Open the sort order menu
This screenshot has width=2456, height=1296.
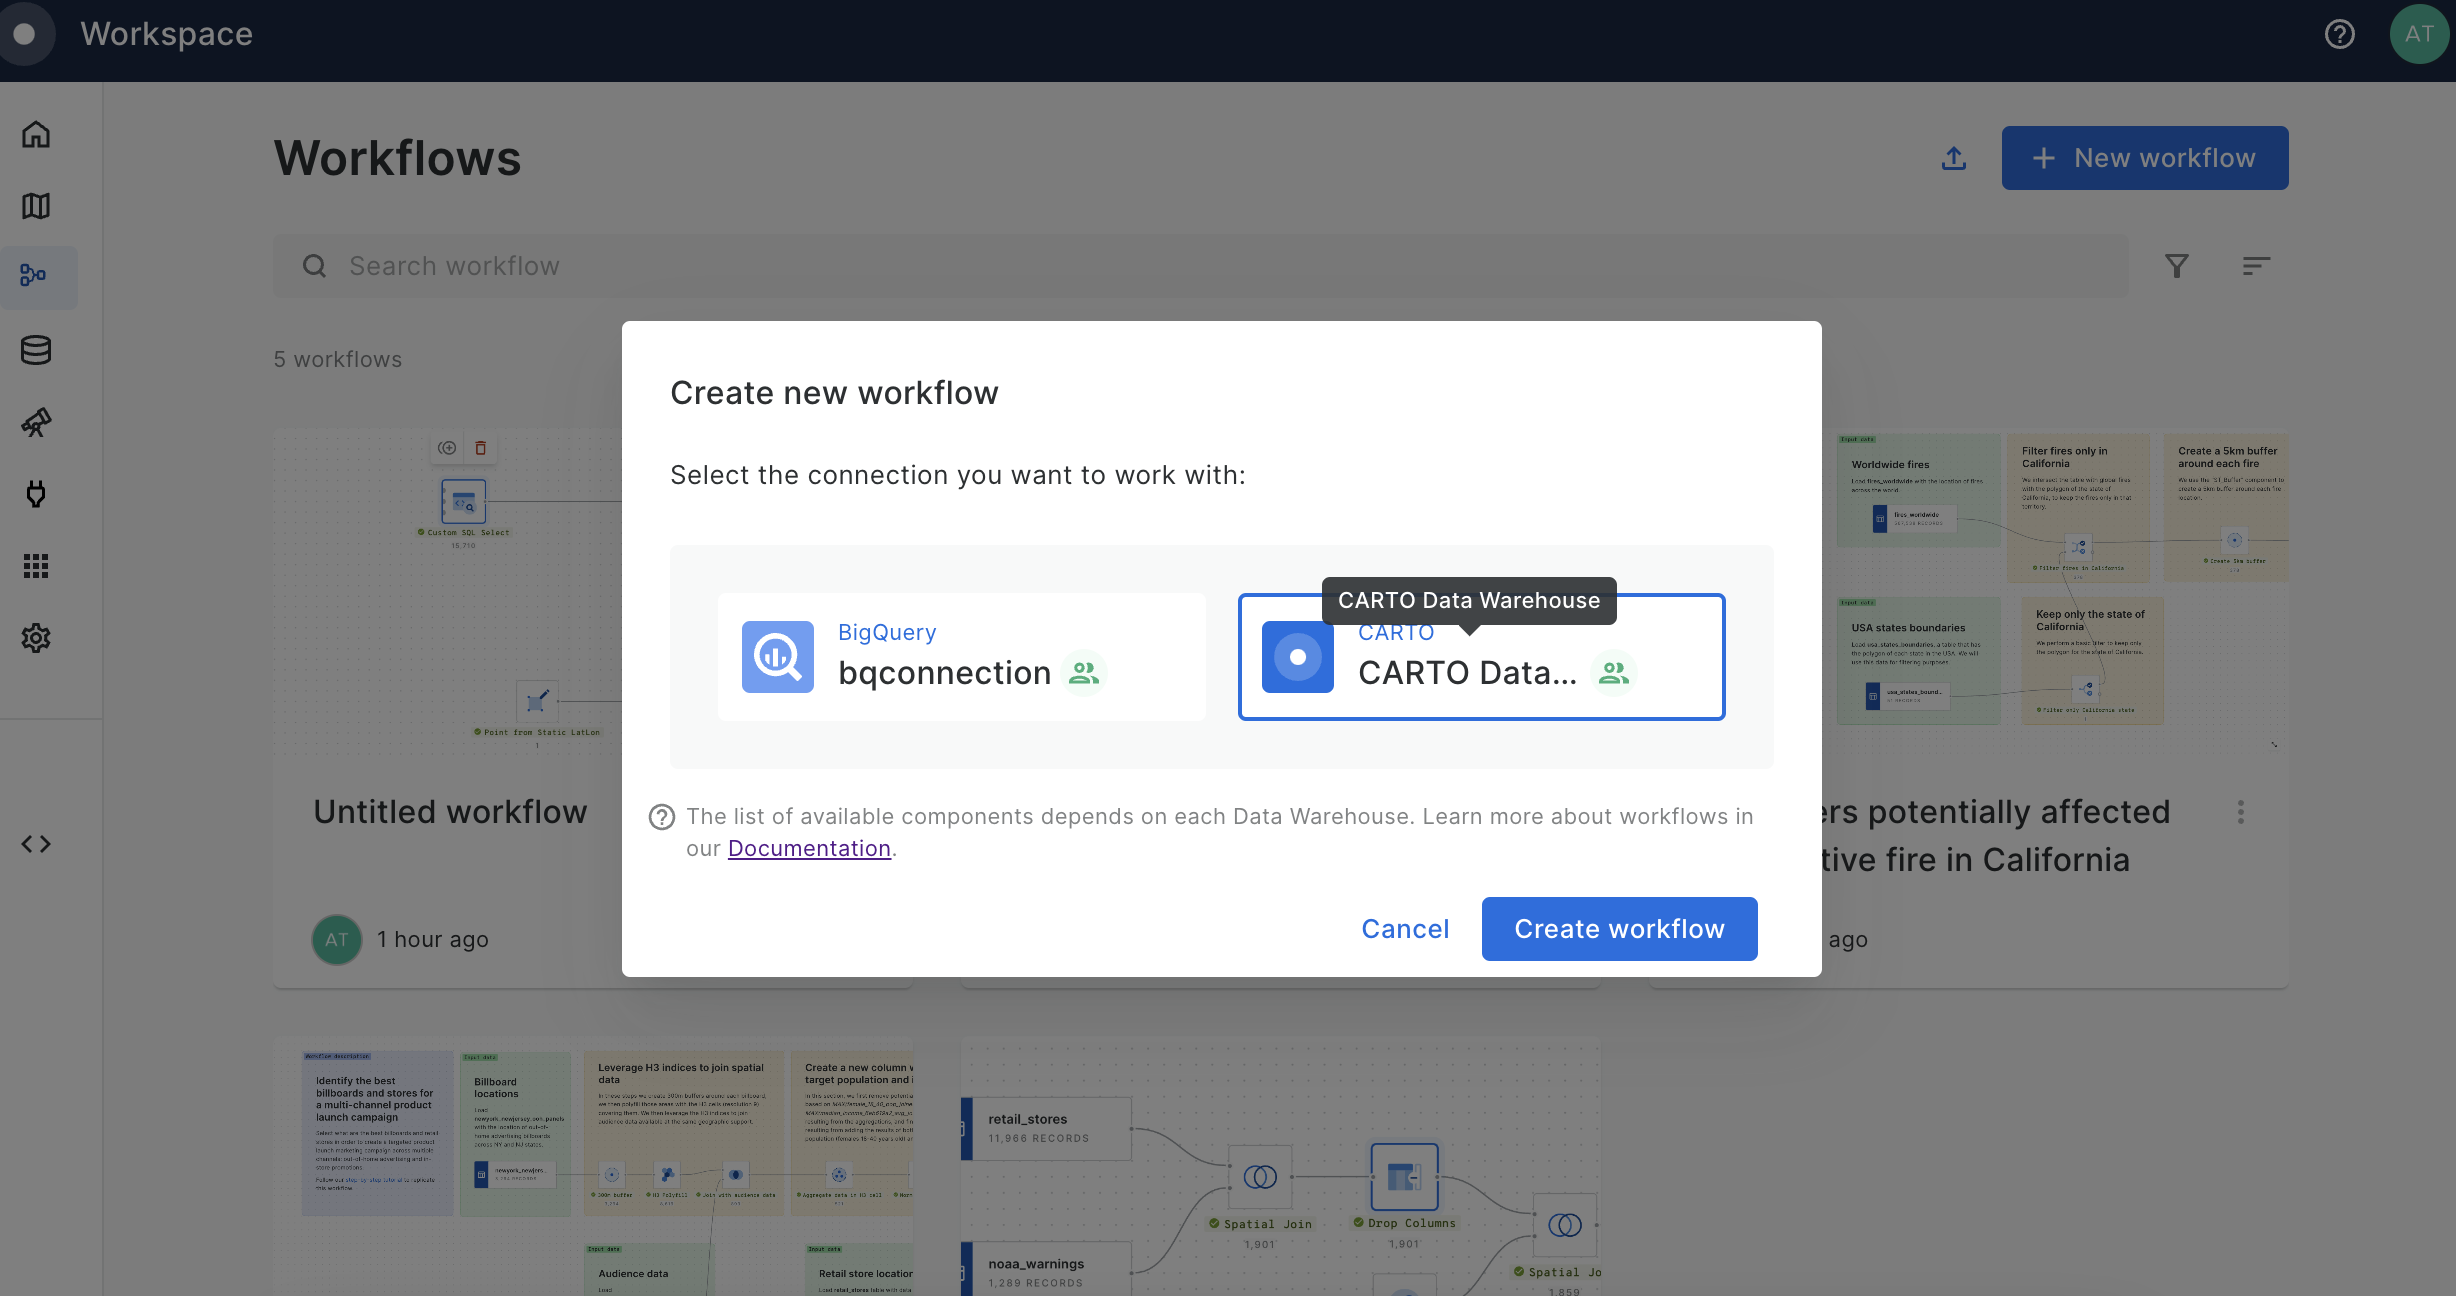(2256, 266)
